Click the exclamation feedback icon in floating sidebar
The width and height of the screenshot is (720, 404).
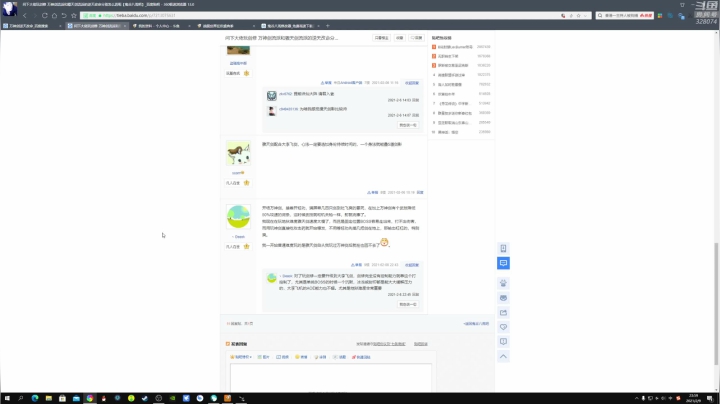(x=503, y=342)
